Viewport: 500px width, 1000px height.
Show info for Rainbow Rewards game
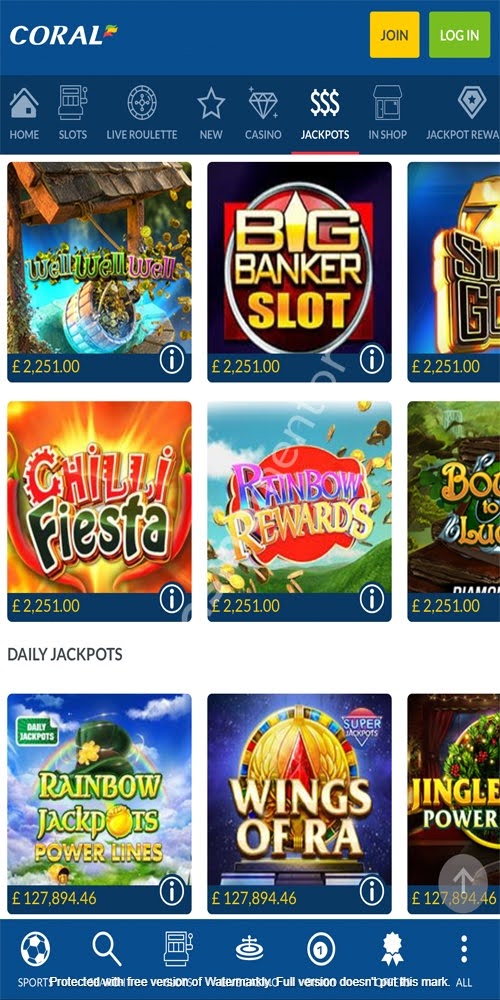click(372, 599)
